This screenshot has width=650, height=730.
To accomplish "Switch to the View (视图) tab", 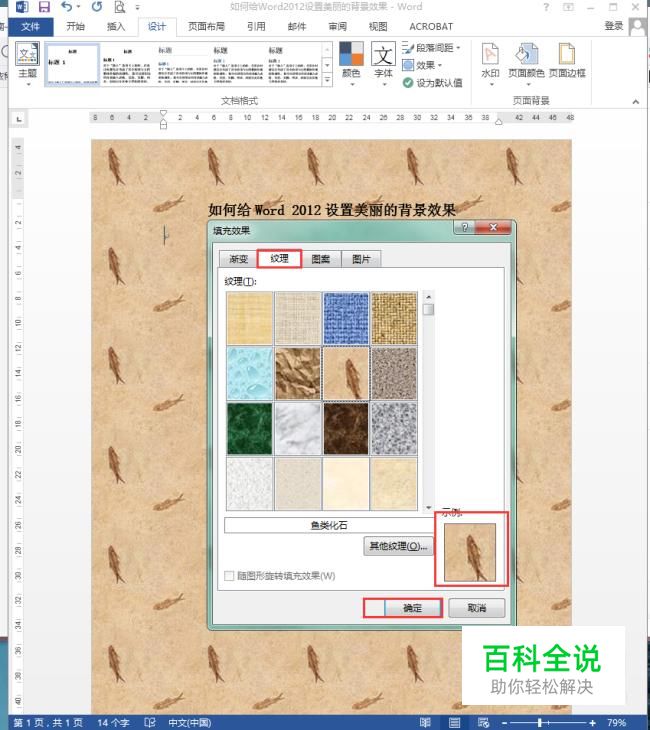I will click(x=378, y=27).
